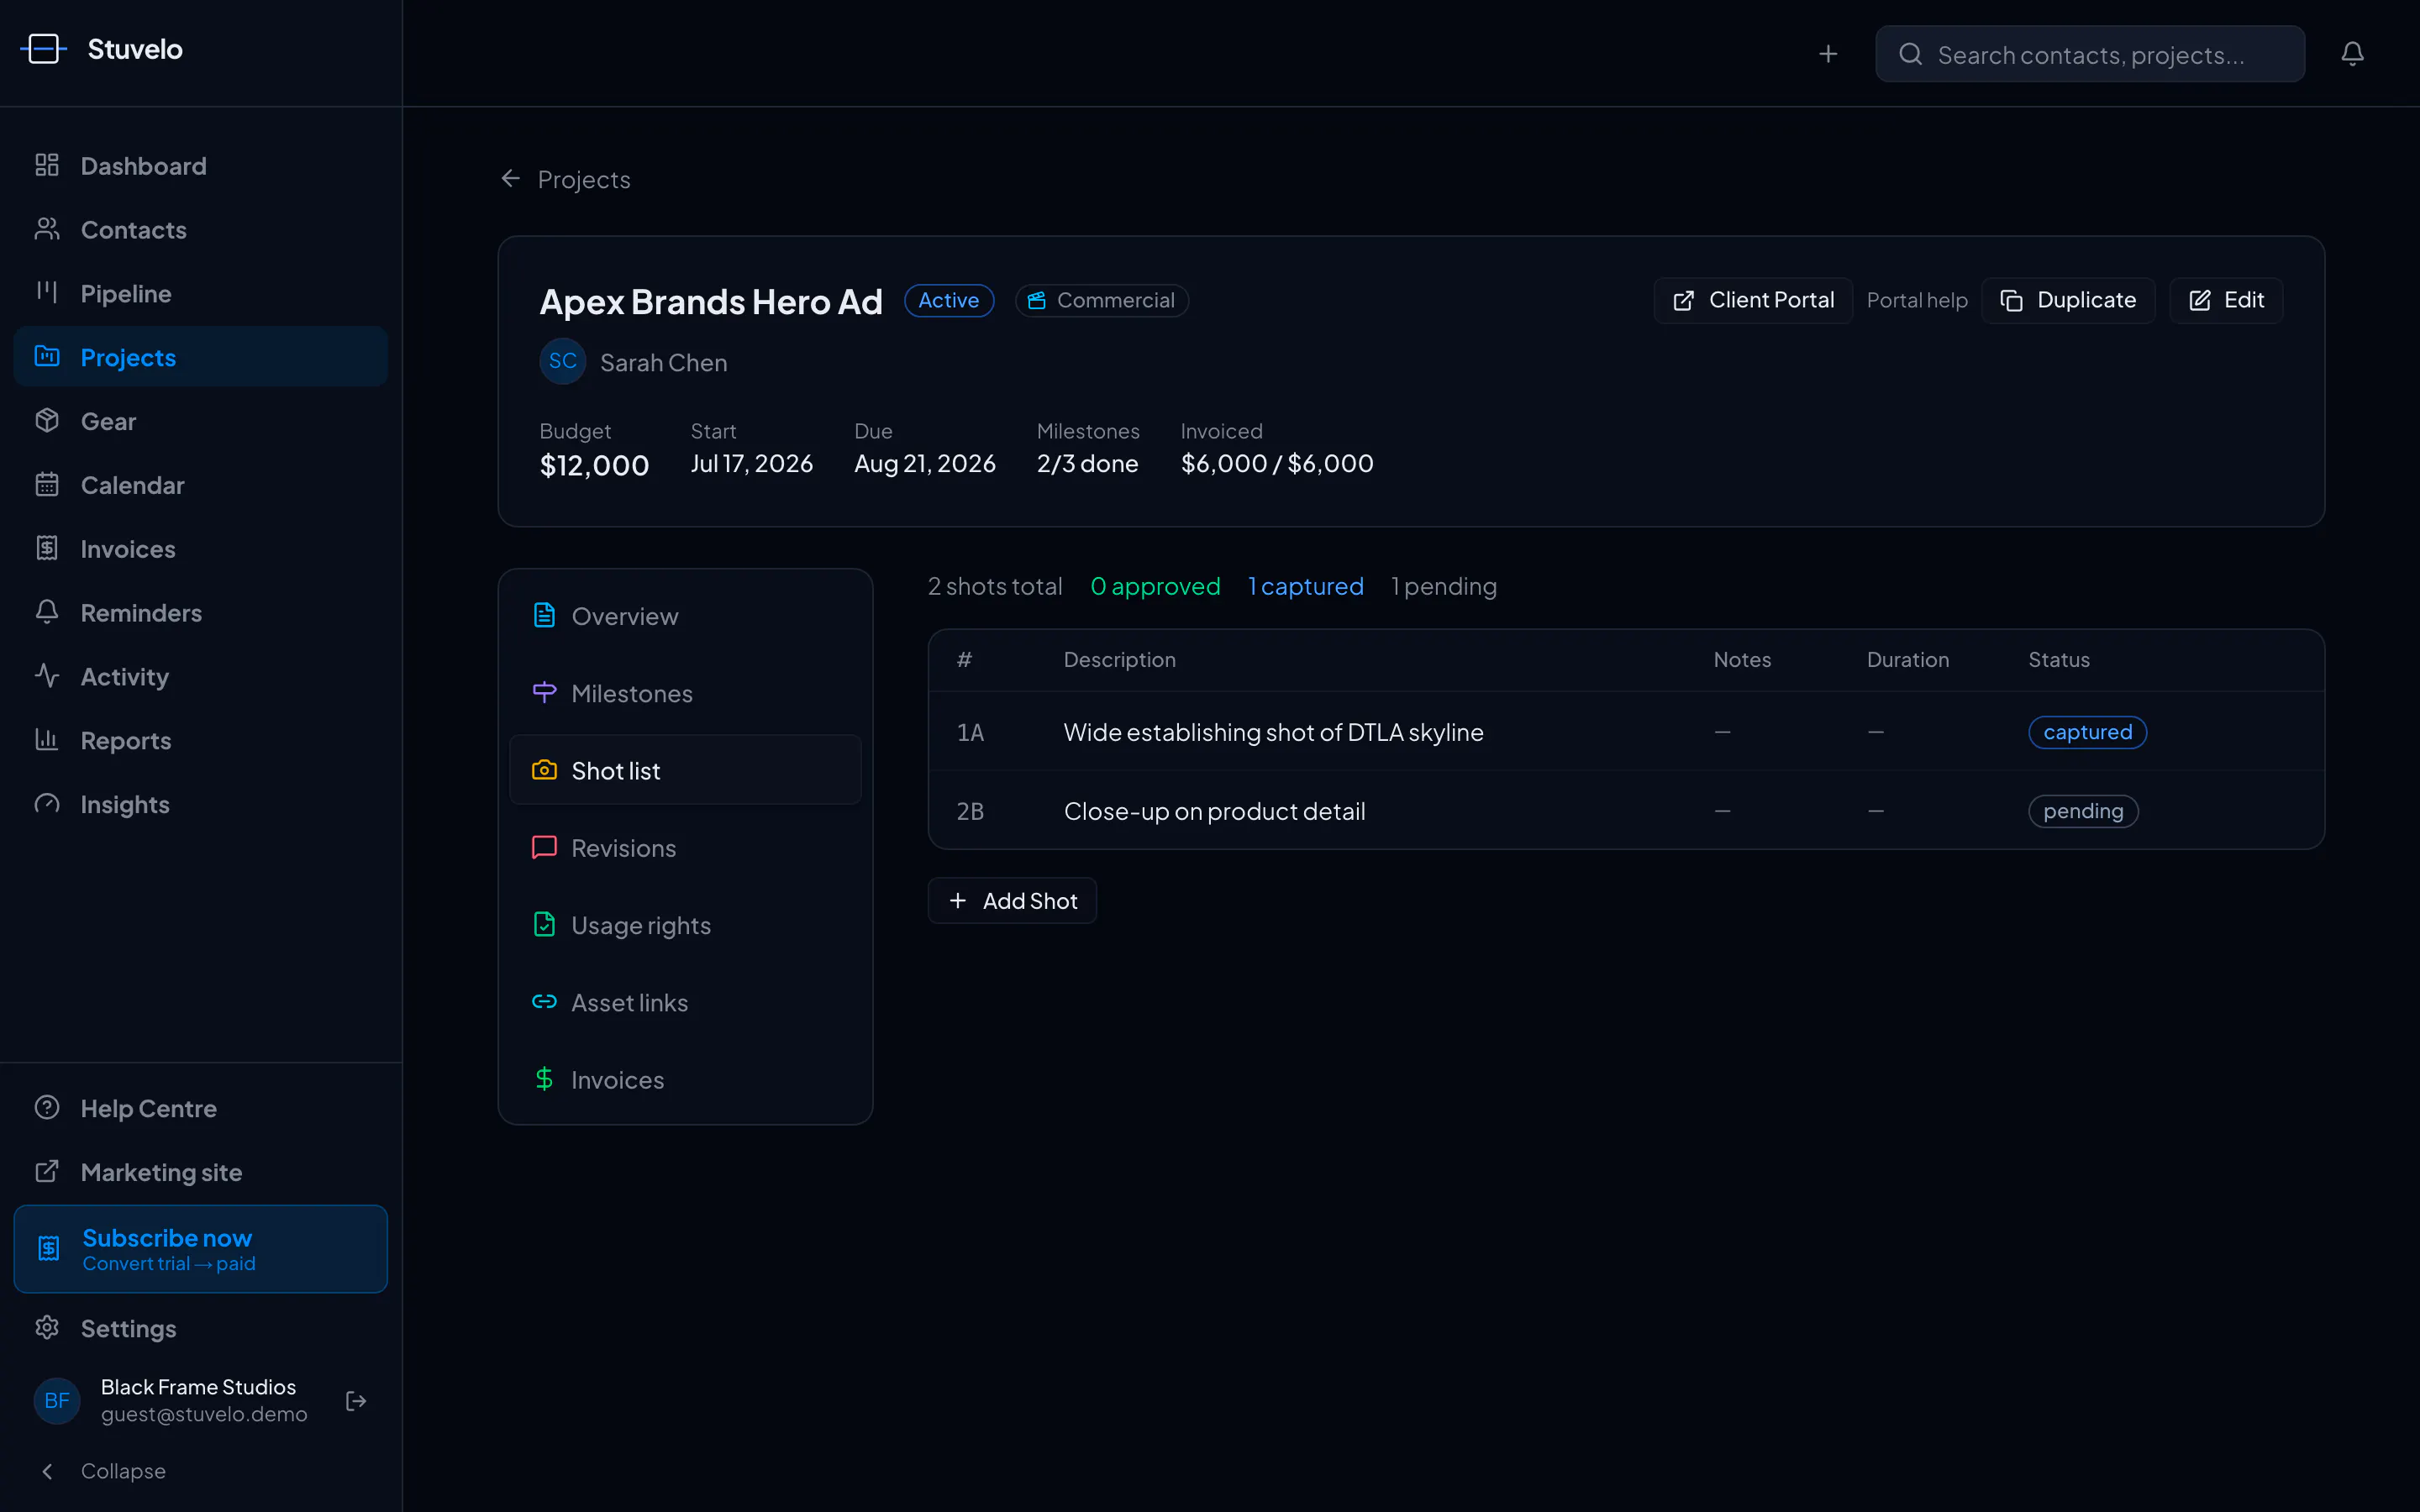Viewport: 2420px width, 1512px height.
Task: Click the Commercial tag badge
Action: coord(1102,300)
